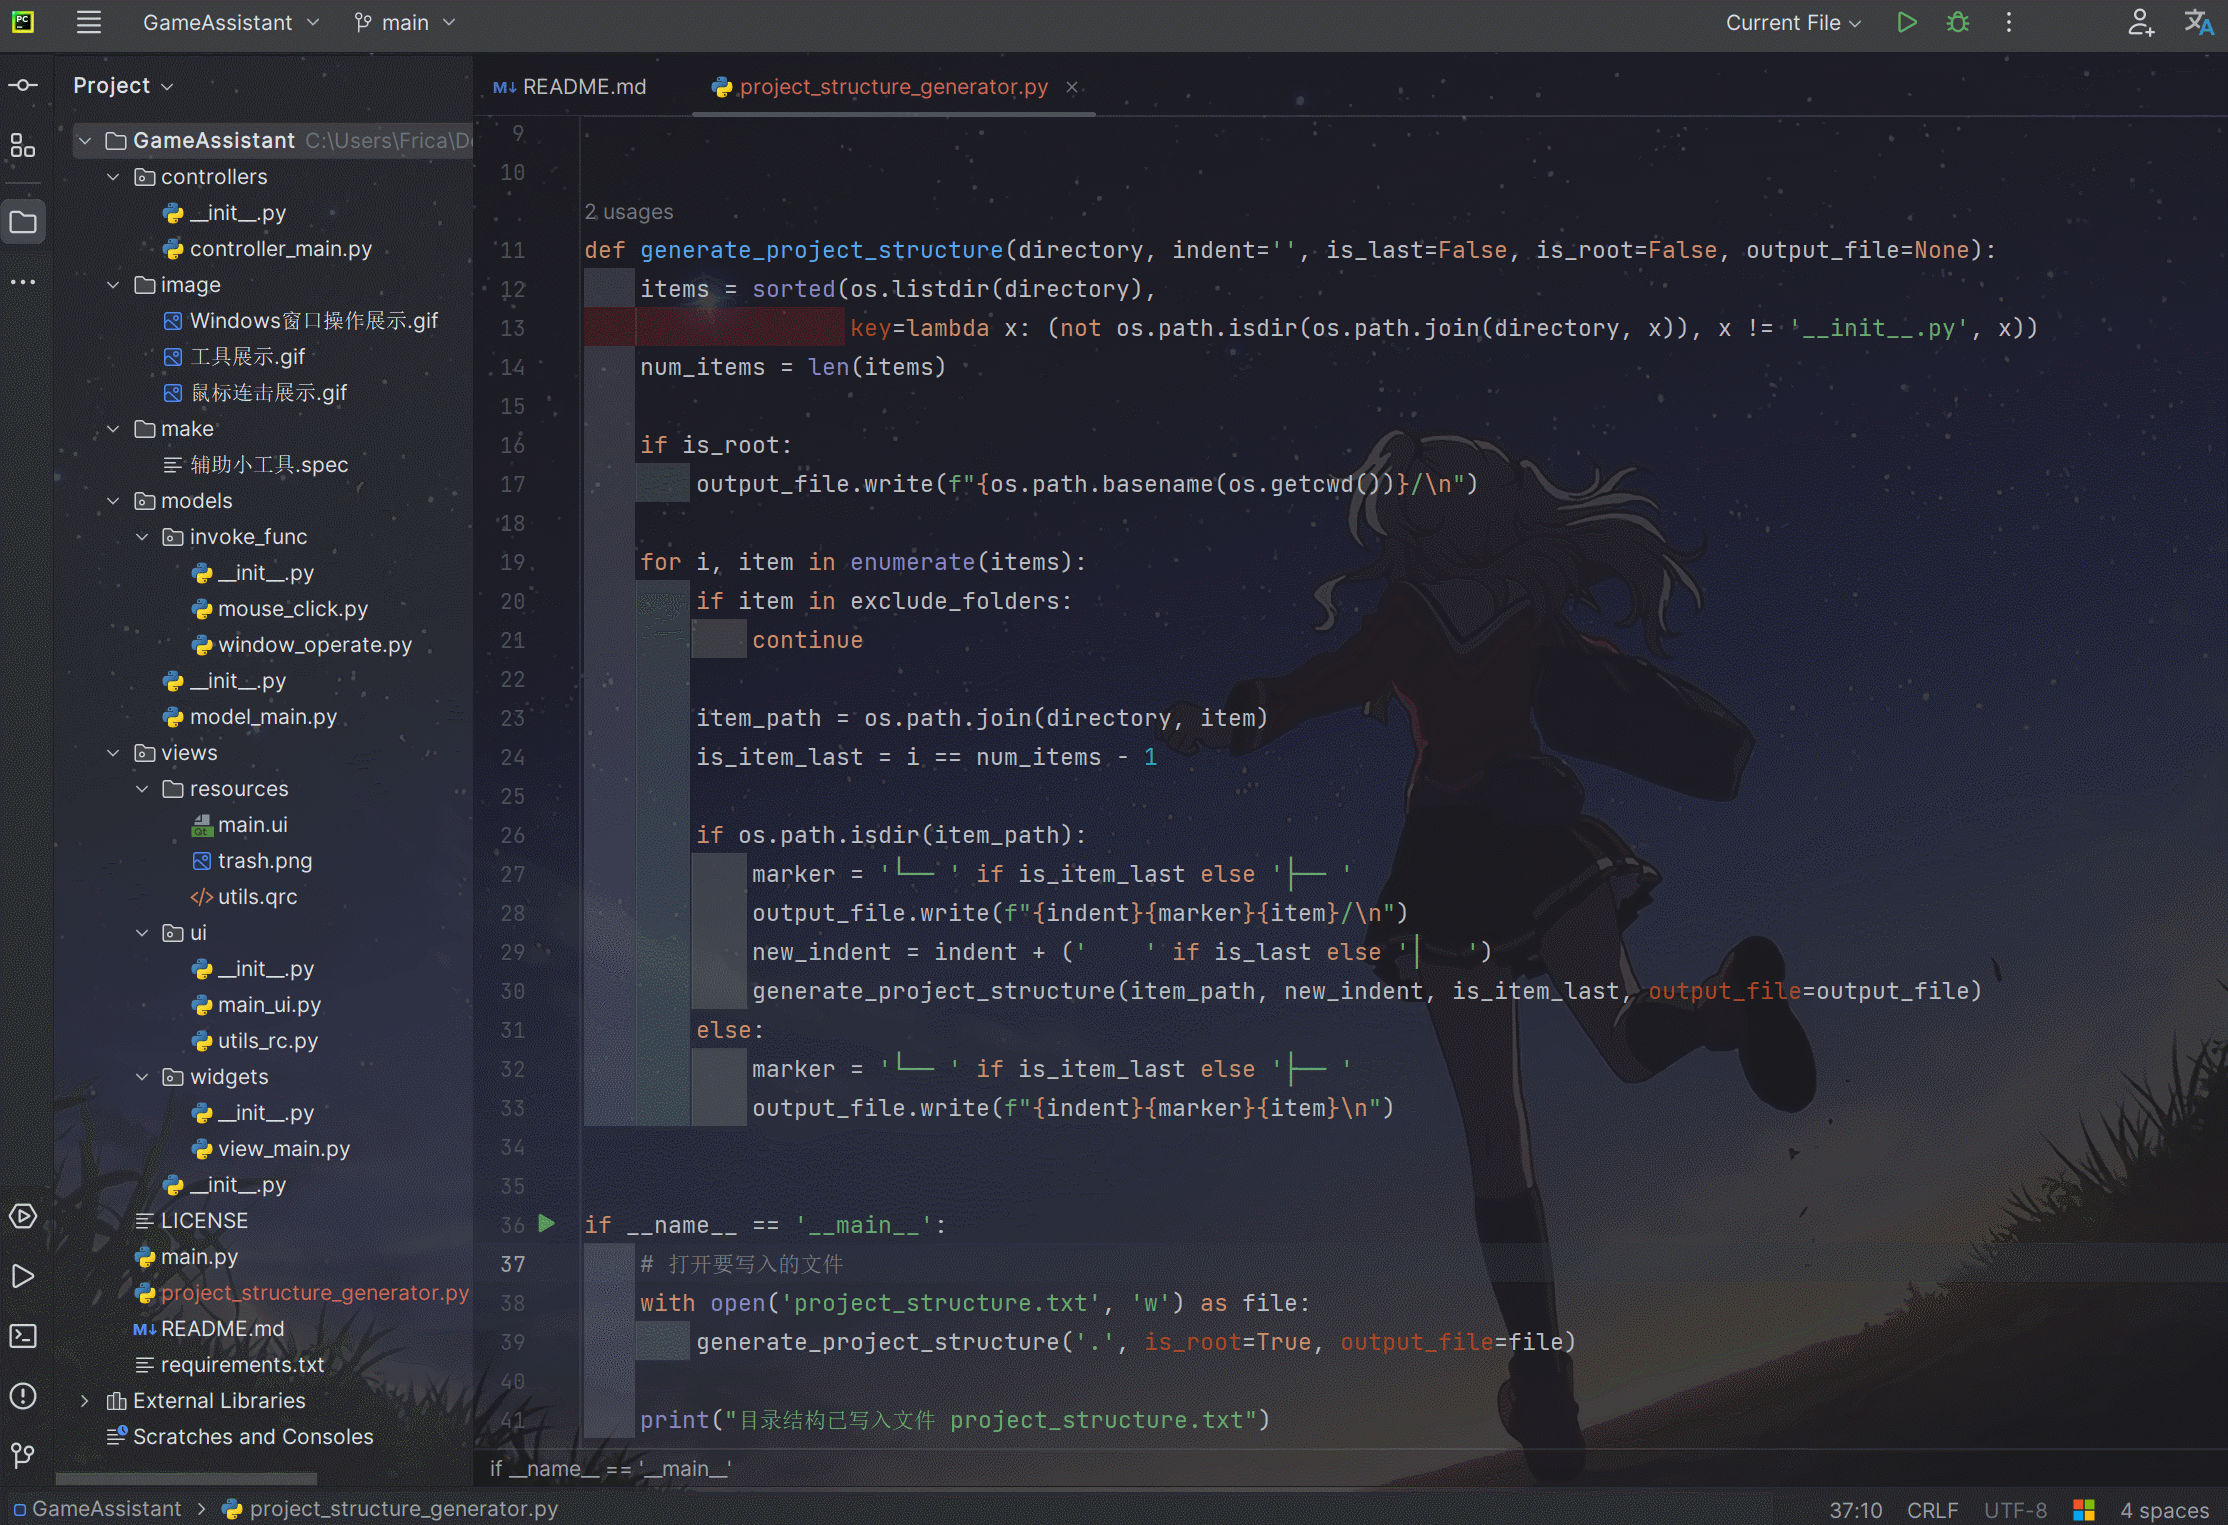This screenshot has height=1525, width=2228.
Task: Click the Debug bug icon
Action: [x=1957, y=22]
